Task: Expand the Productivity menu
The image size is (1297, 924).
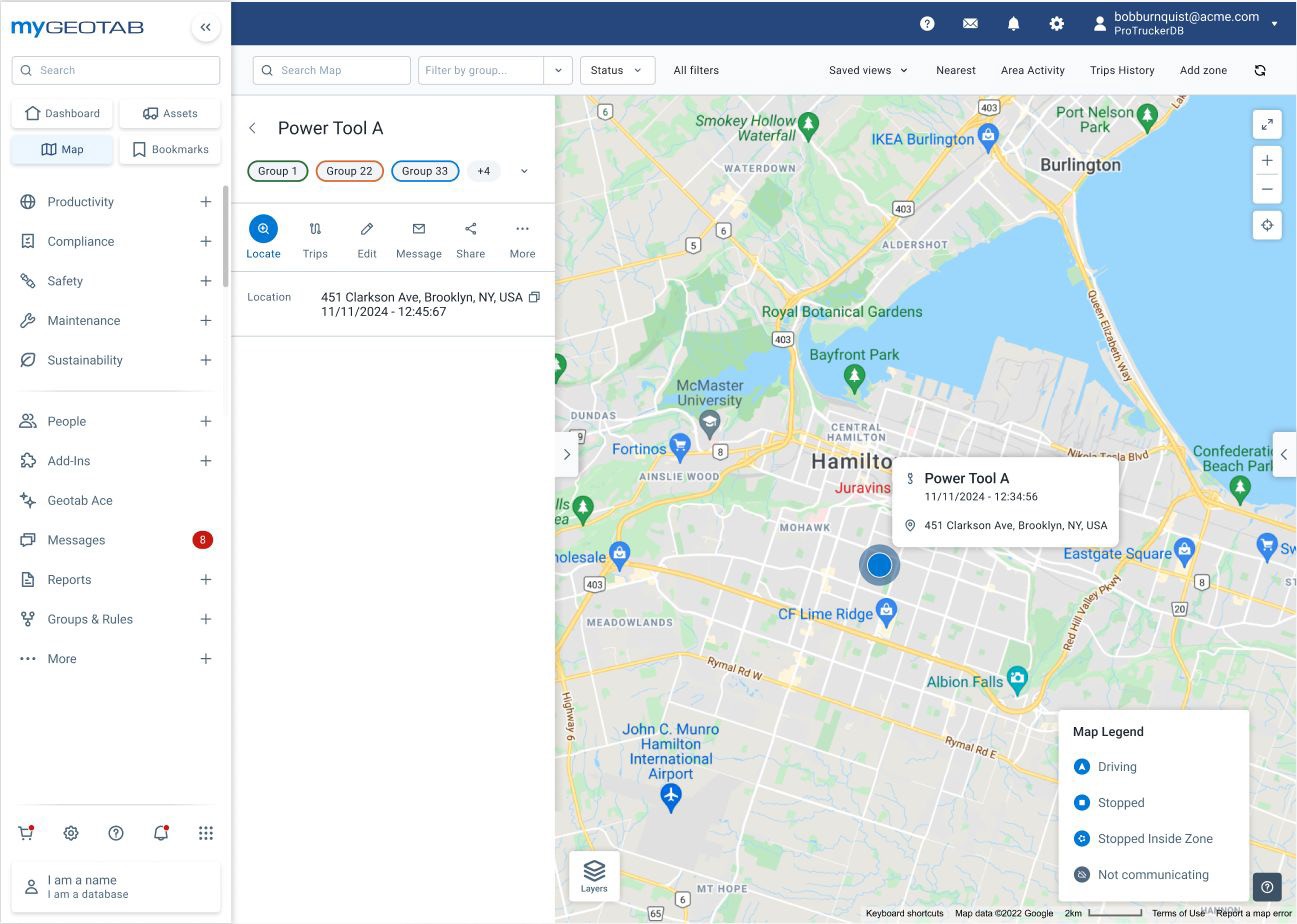Action: coord(205,202)
